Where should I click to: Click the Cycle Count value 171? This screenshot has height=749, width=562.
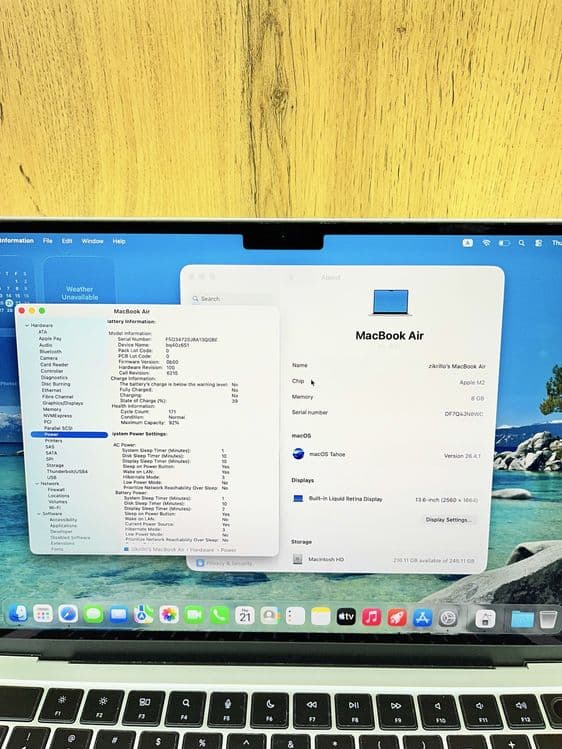172,411
